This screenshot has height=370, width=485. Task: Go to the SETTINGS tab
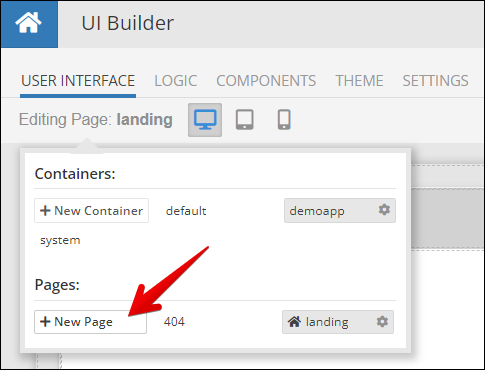coord(435,81)
